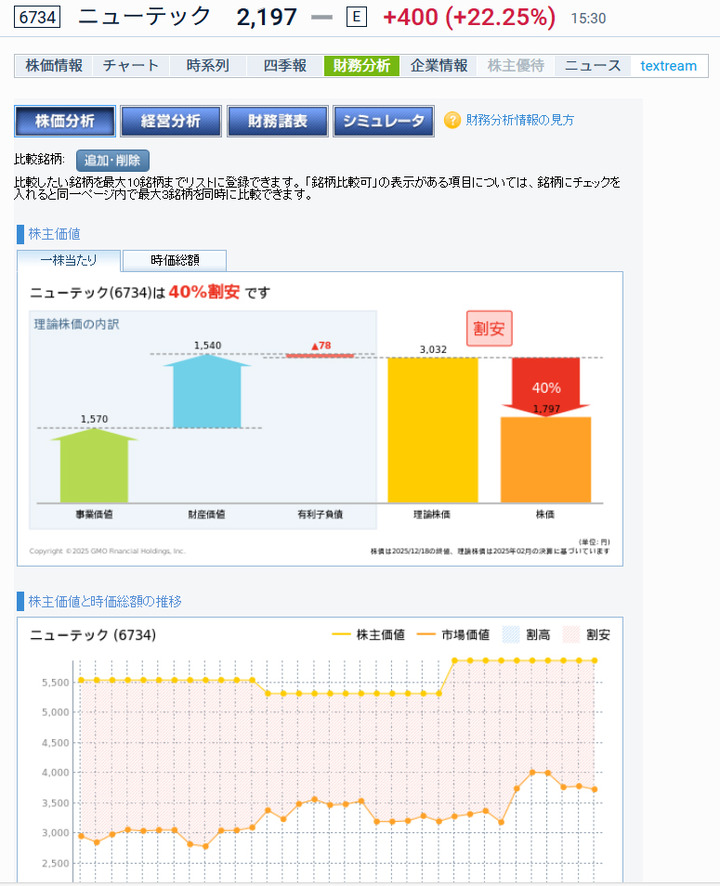This screenshot has height=886, width=720.
Task: Click the 株価分析 button
Action: tap(65, 121)
